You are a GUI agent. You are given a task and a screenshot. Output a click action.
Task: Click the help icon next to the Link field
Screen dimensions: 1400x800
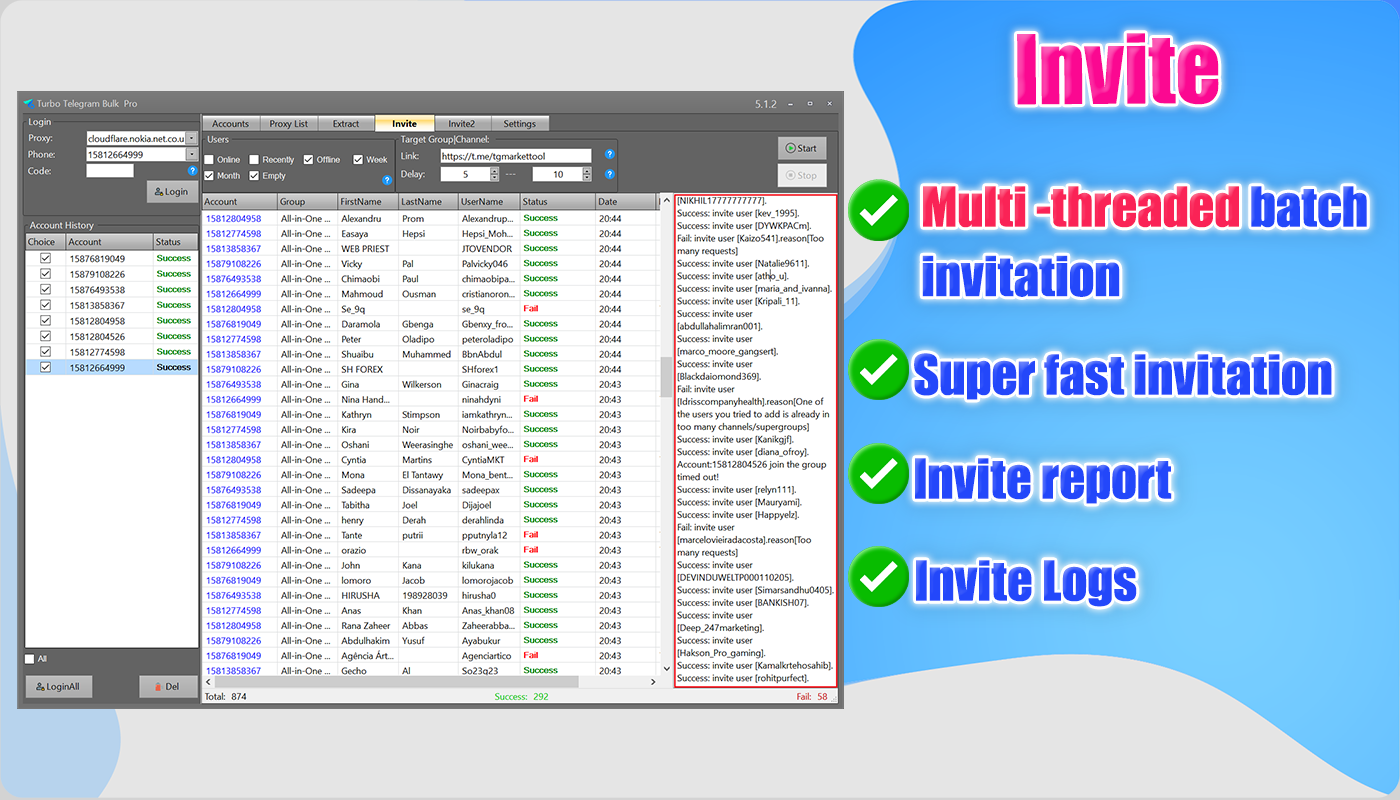609,155
